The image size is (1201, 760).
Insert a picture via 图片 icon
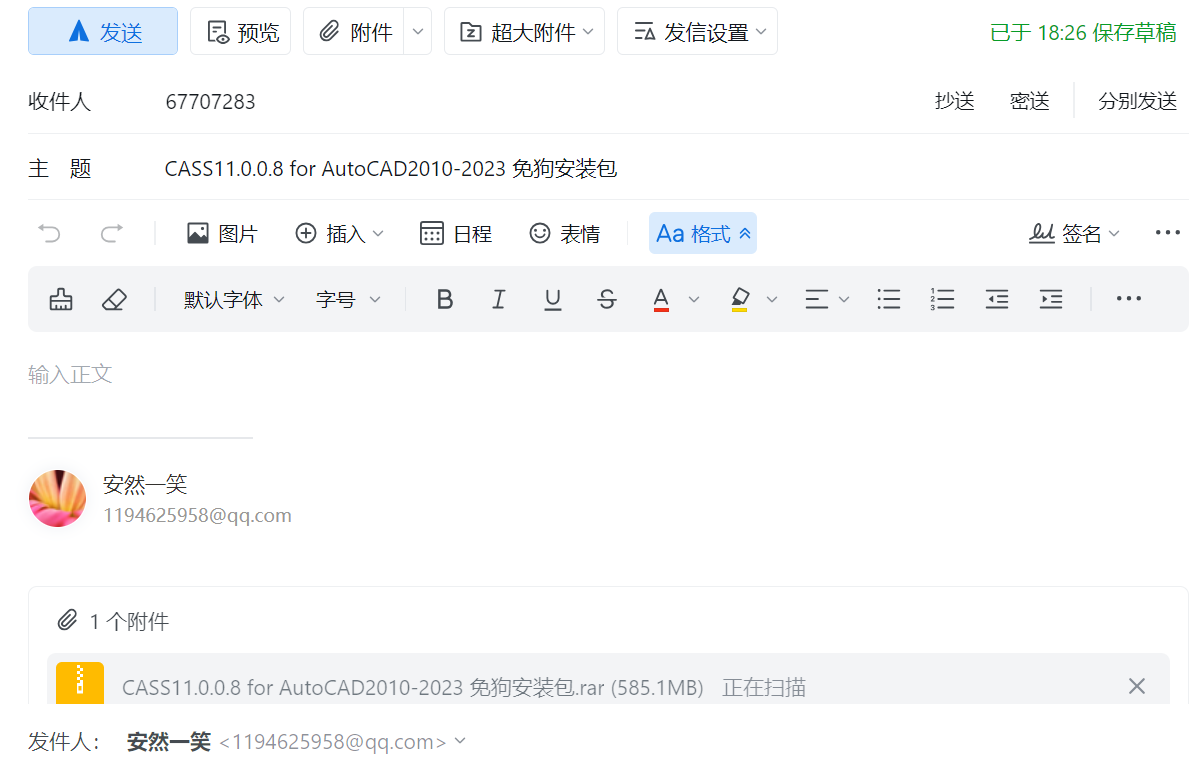click(222, 233)
